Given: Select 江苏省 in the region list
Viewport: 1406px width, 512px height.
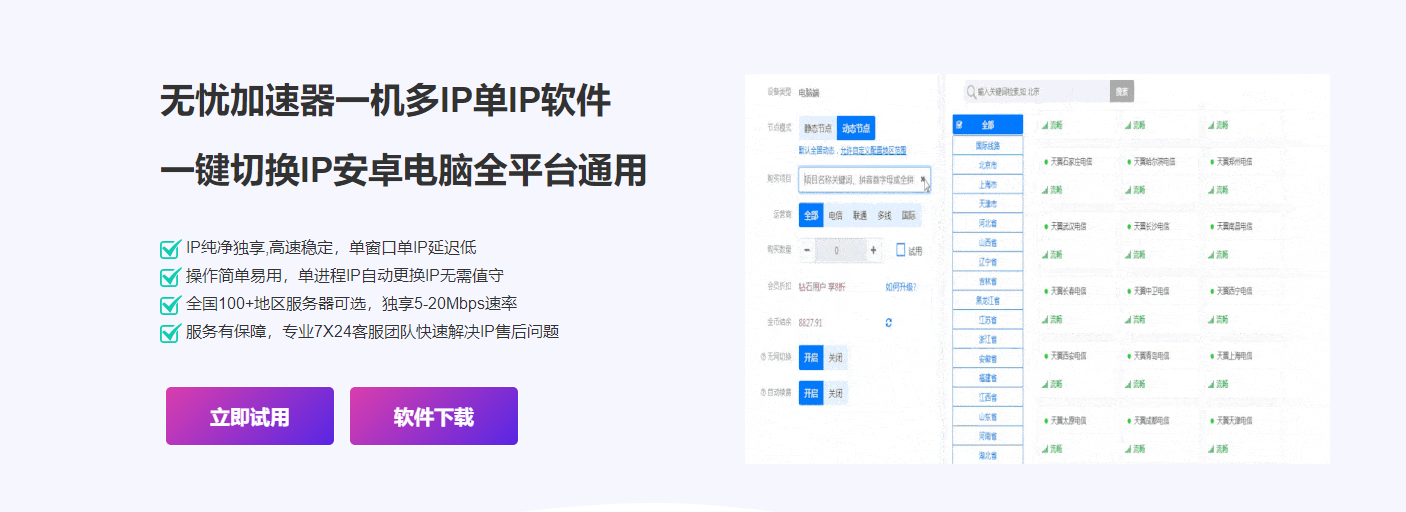Looking at the screenshot, I should (x=988, y=320).
